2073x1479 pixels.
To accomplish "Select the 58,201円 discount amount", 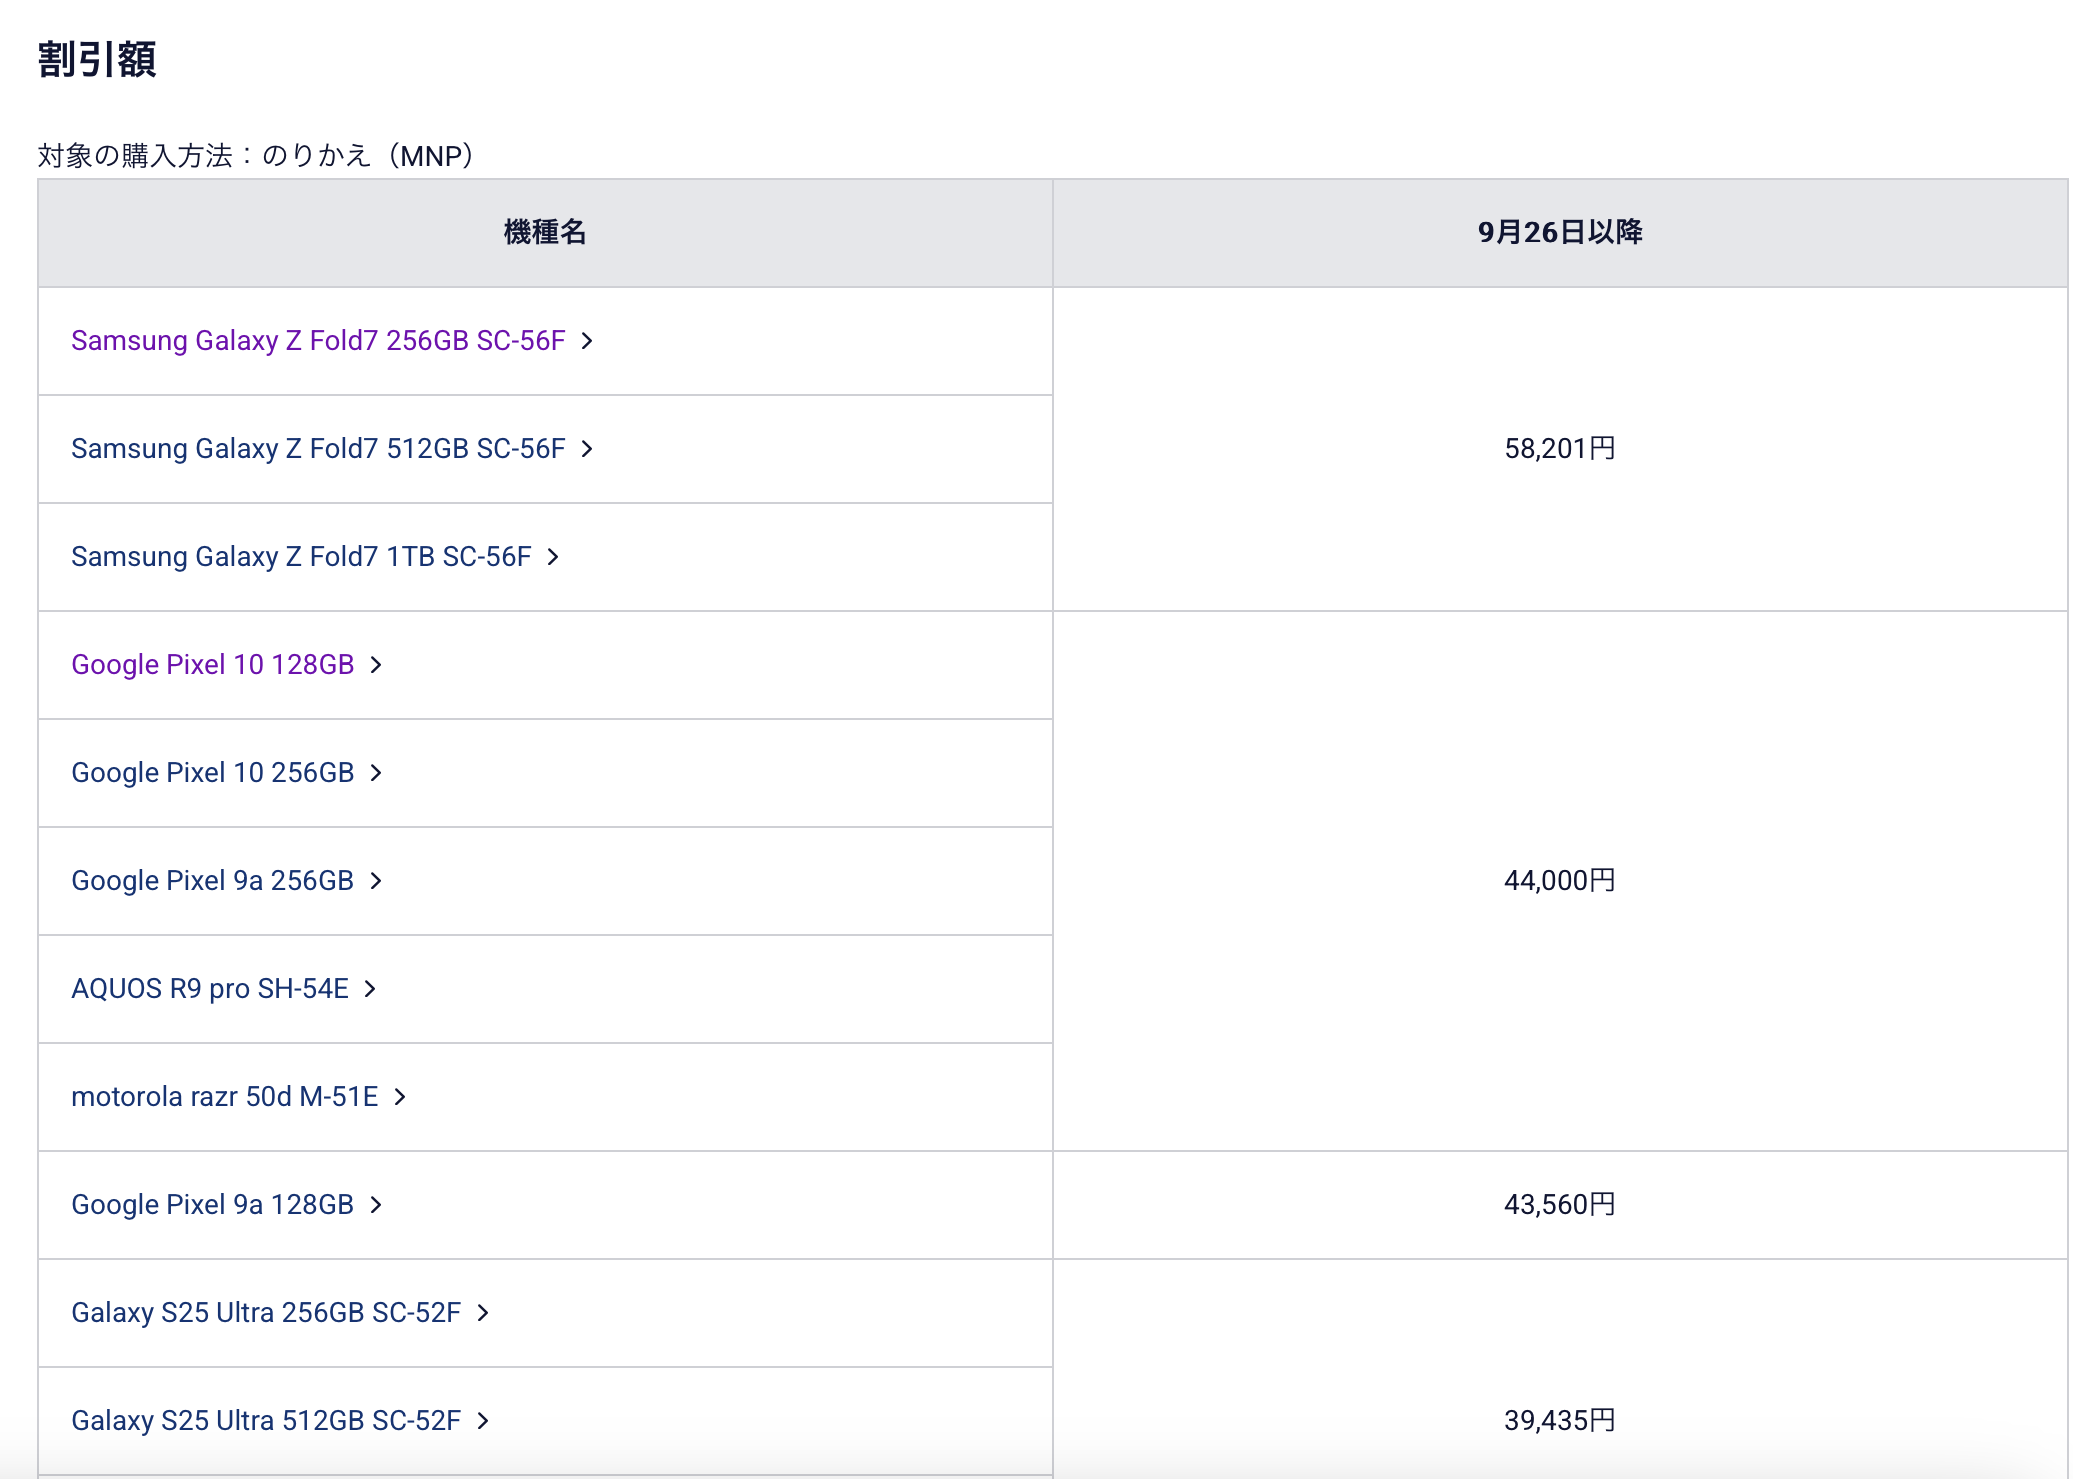I will [x=1560, y=449].
